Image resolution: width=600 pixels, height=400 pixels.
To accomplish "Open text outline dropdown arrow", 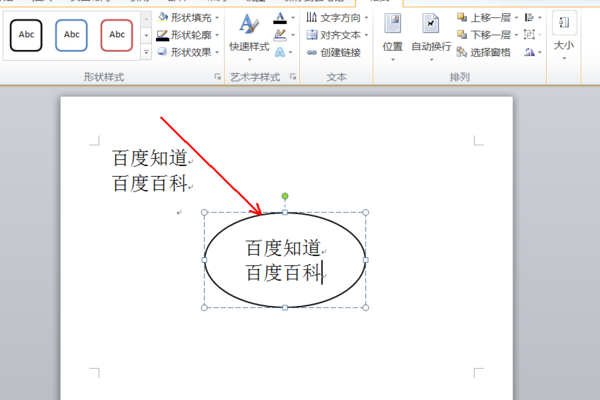I will pyautogui.click(x=293, y=35).
